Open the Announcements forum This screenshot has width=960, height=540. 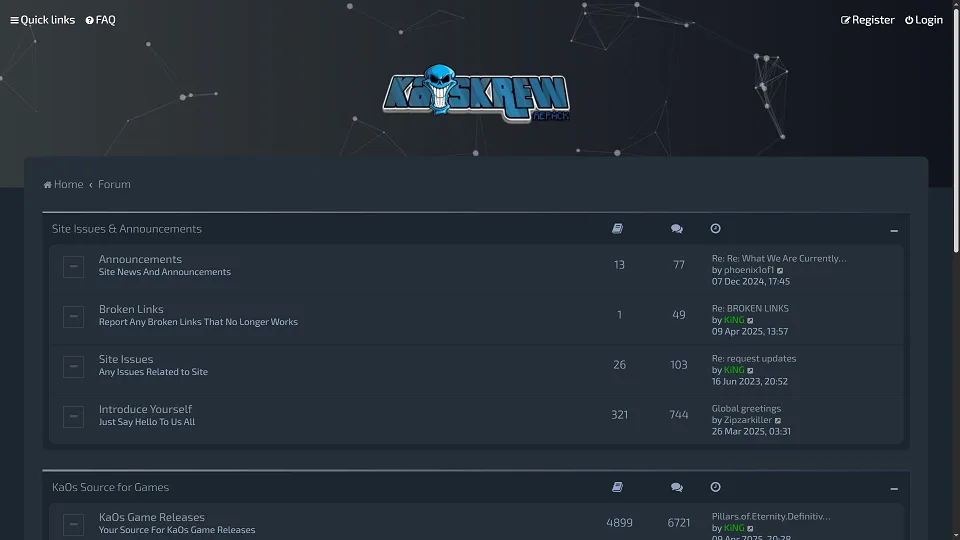pyautogui.click(x=140, y=259)
